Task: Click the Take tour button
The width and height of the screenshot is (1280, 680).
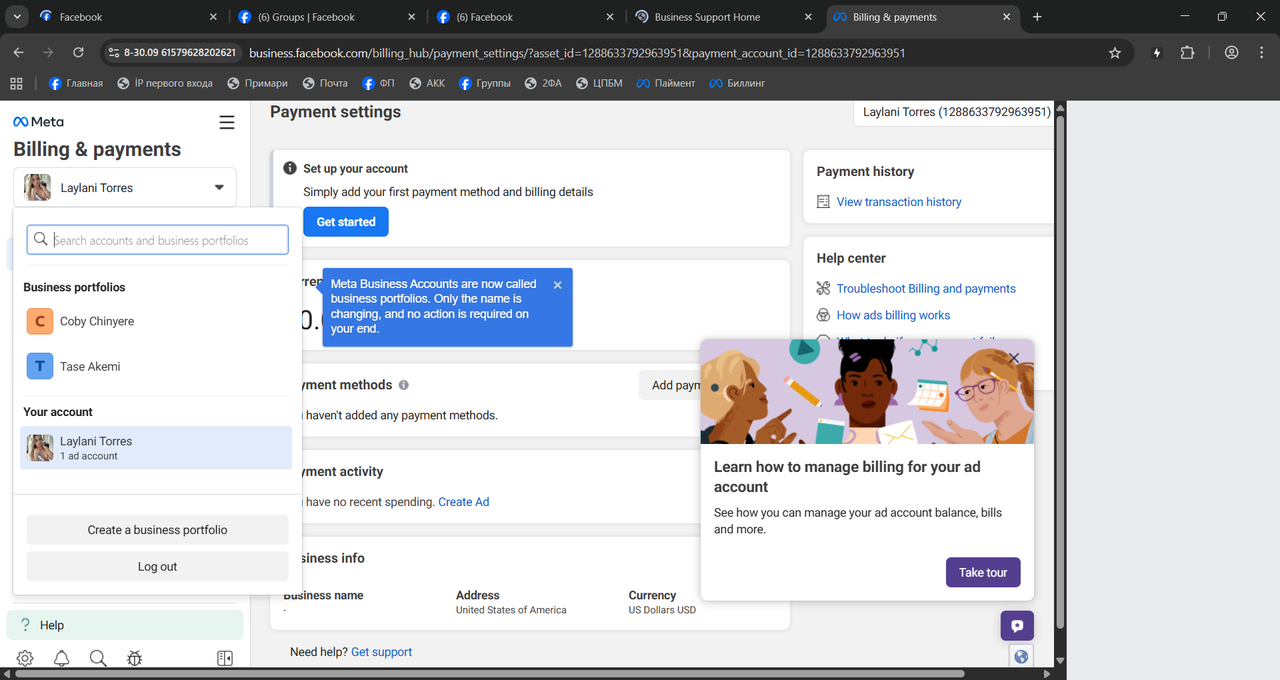Action: tap(983, 572)
